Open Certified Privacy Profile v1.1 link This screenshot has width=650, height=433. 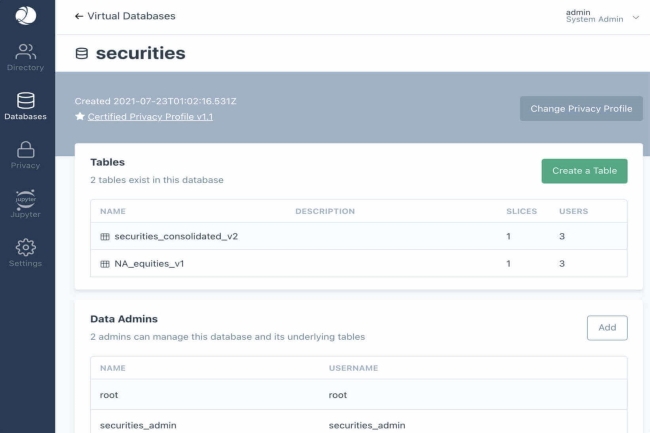pyautogui.click(x=150, y=117)
